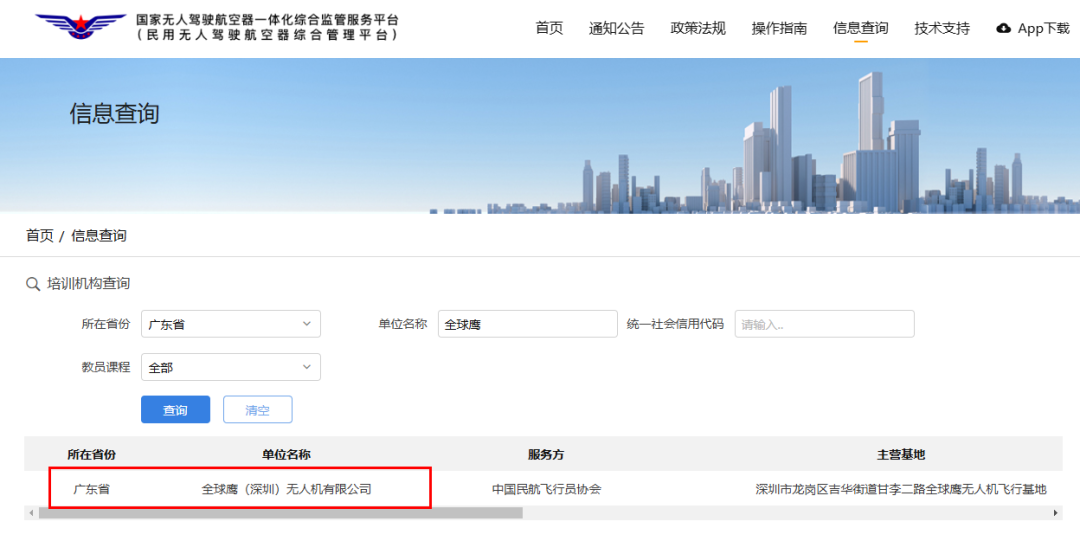This screenshot has height=541, width=1080.
Task: Open the 首页 navigation item
Action: [x=549, y=28]
